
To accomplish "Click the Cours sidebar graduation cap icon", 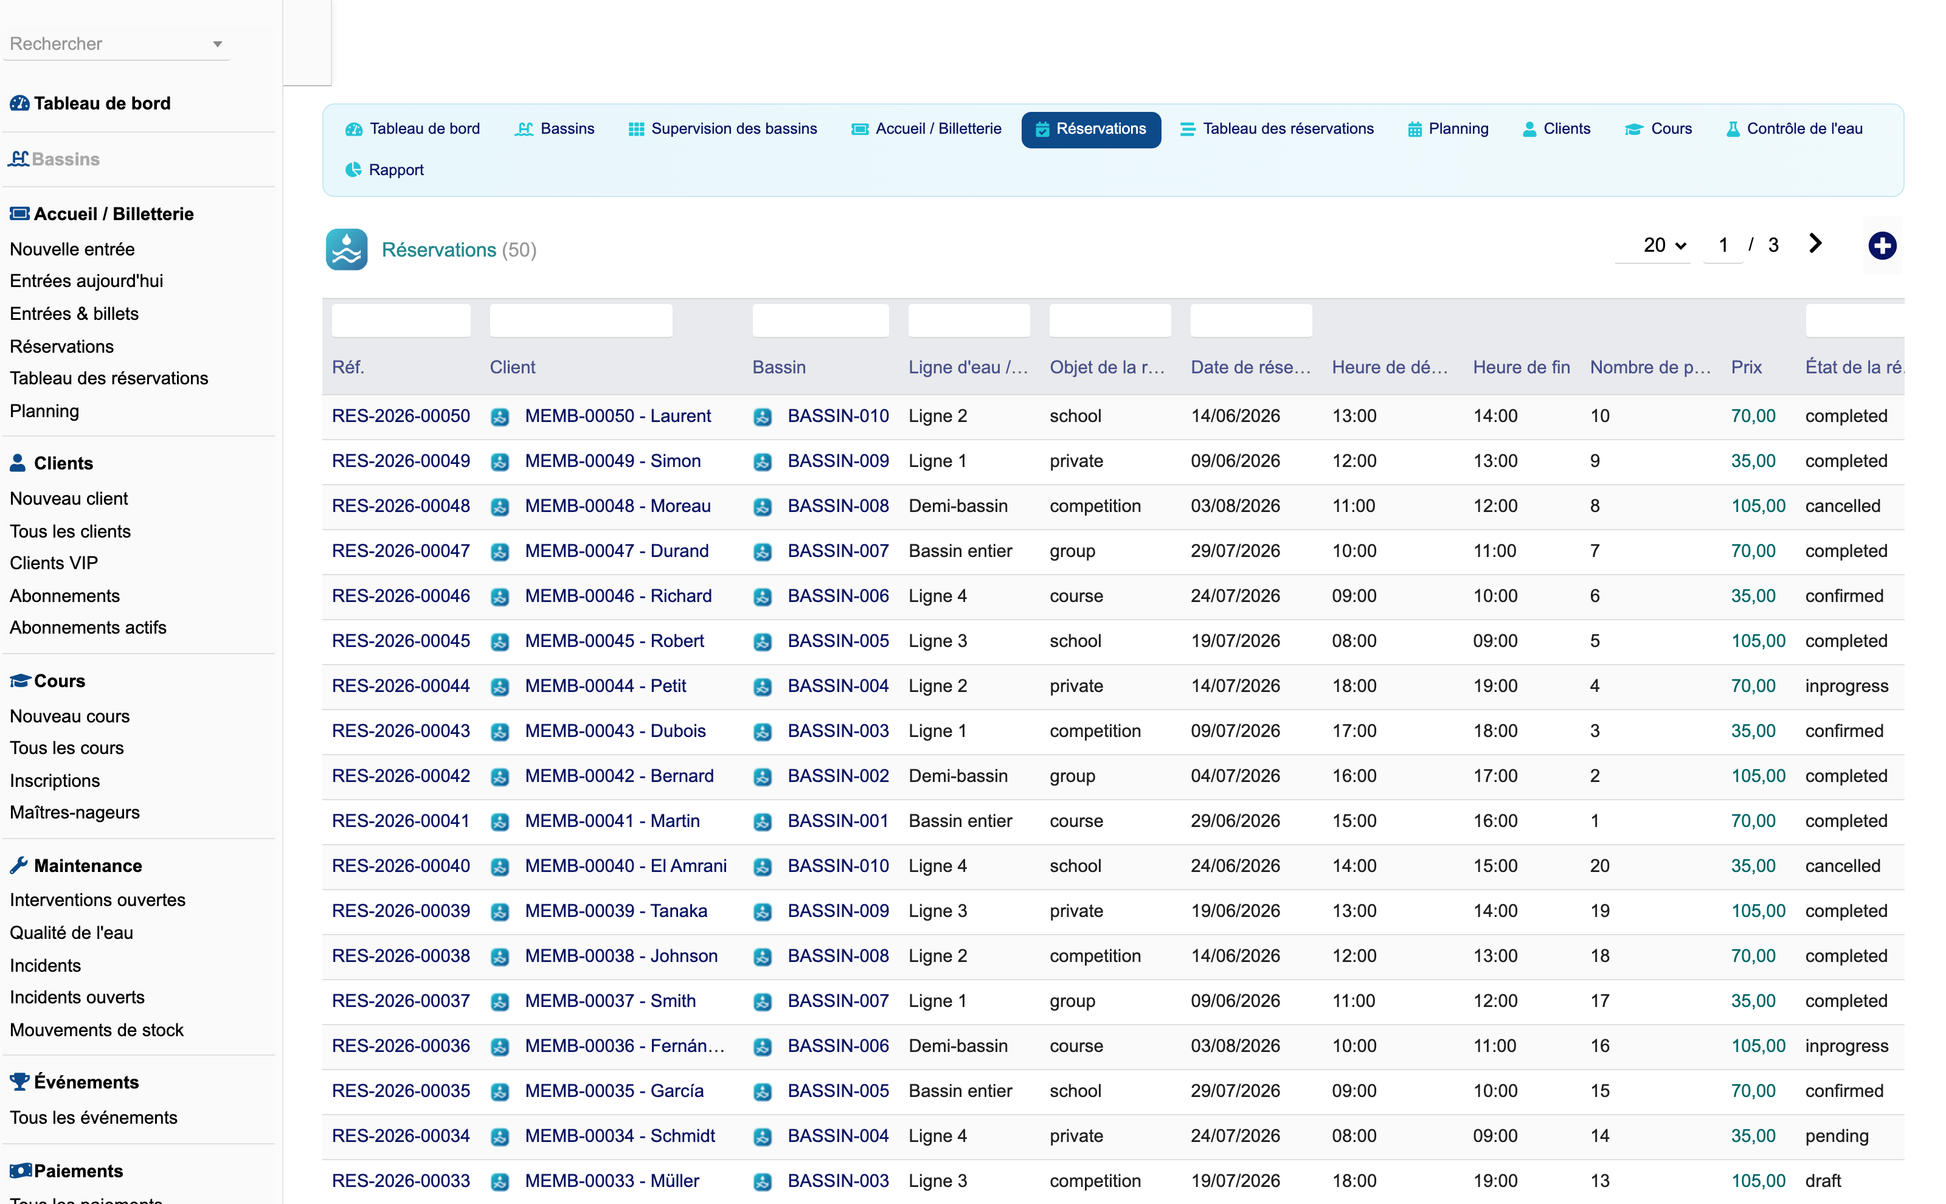I will click(x=19, y=681).
